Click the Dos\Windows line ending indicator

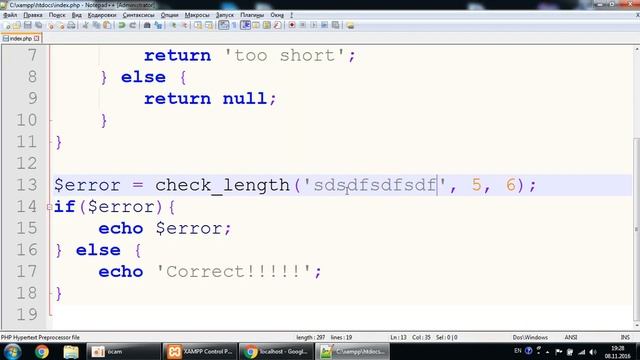tap(530, 338)
